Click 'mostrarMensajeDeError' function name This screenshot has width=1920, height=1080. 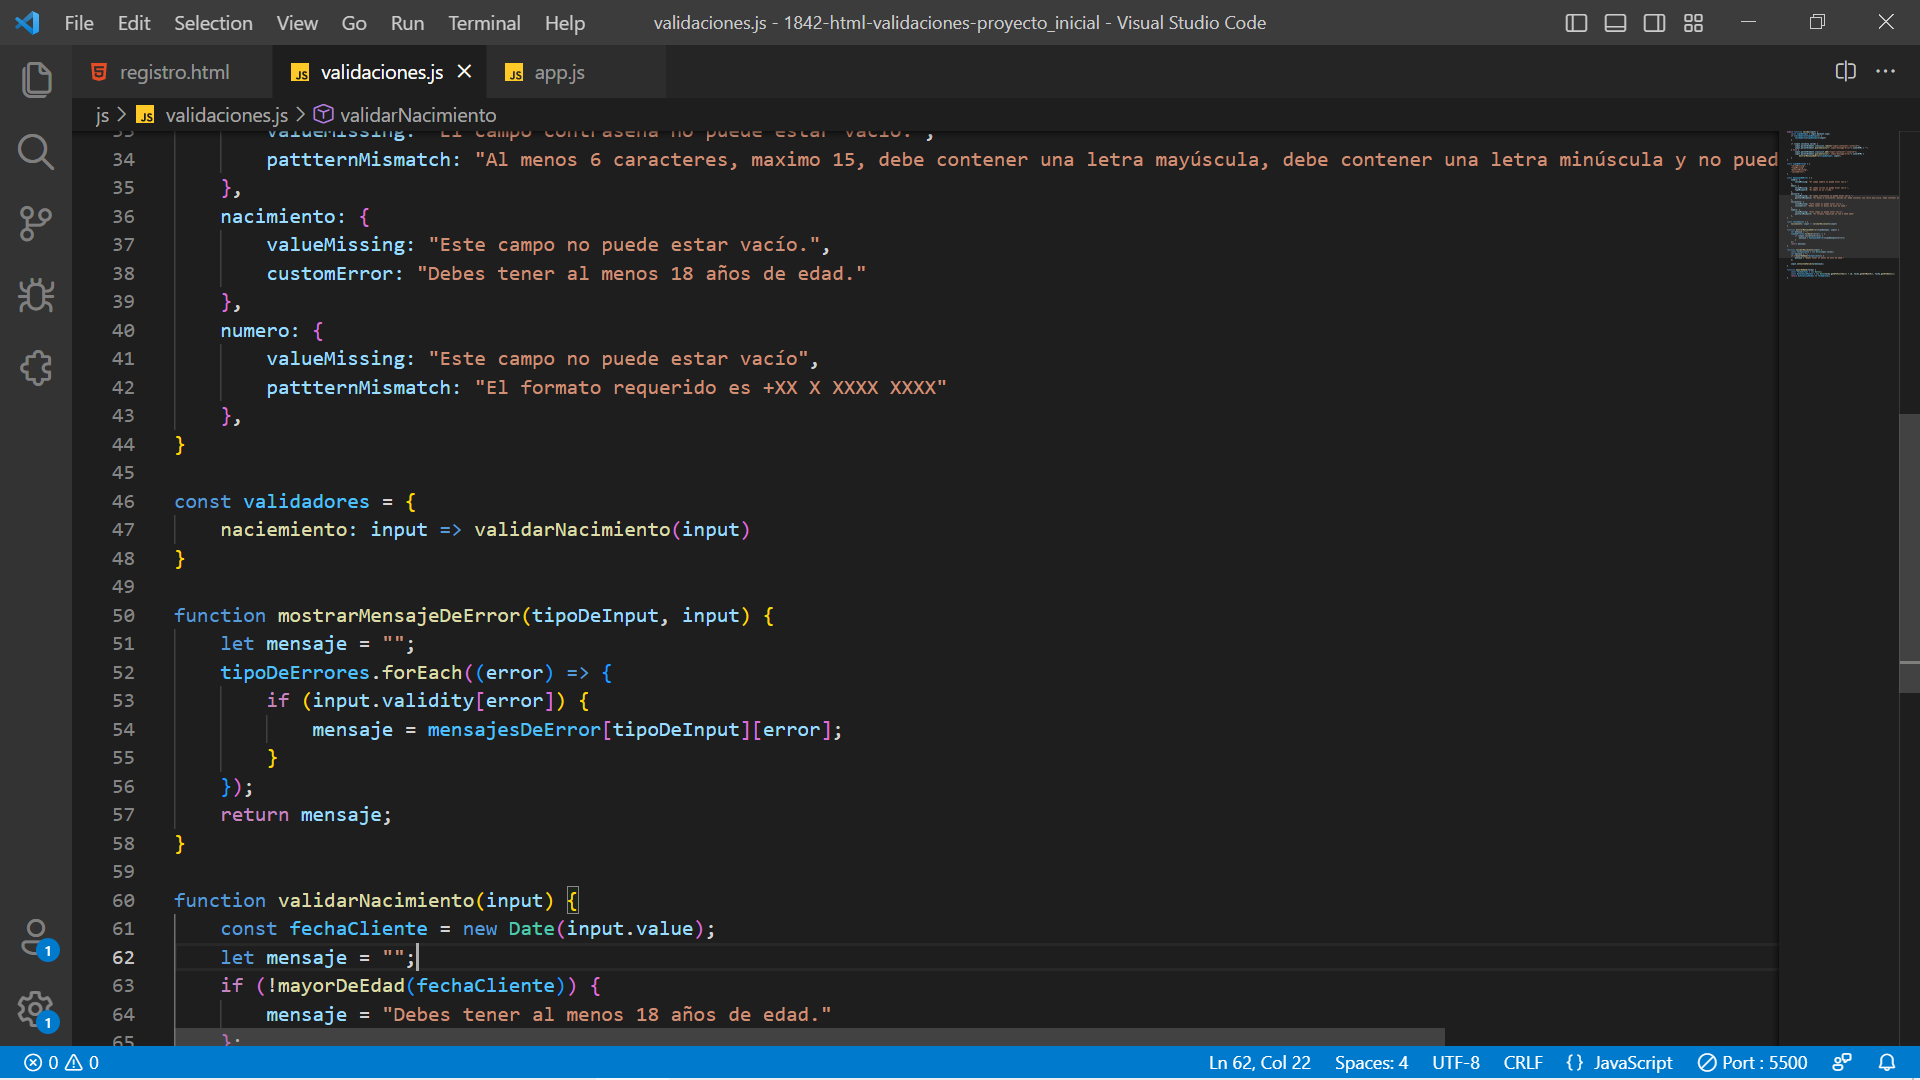[399, 616]
